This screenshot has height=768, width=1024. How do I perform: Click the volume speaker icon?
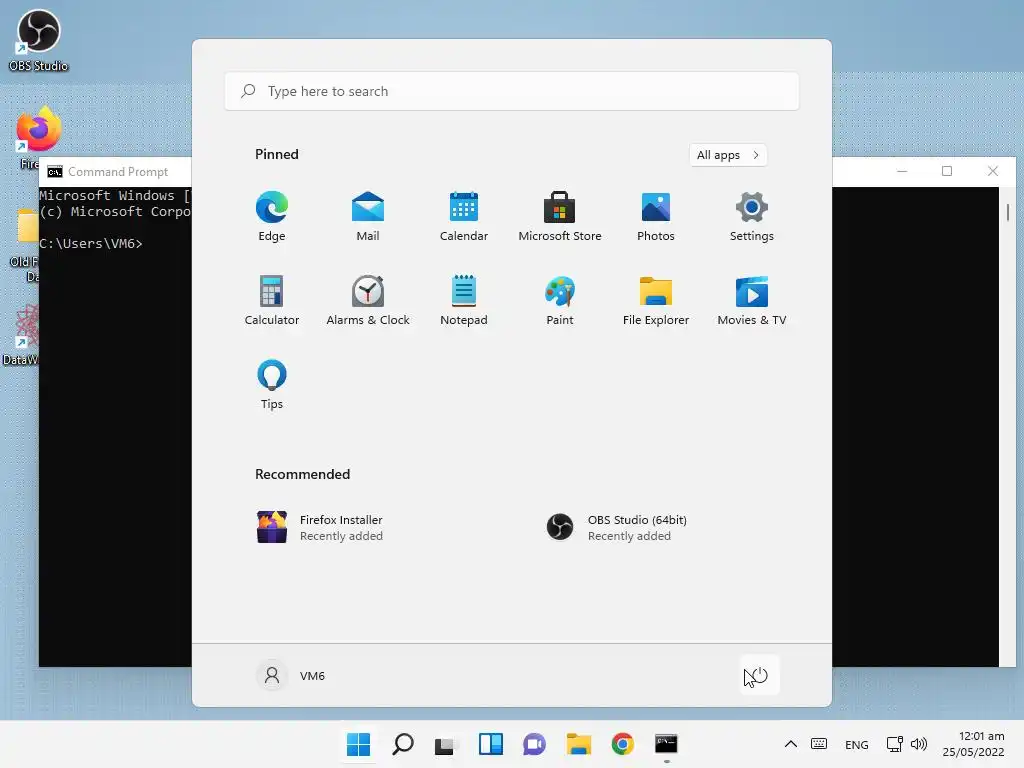tap(919, 744)
